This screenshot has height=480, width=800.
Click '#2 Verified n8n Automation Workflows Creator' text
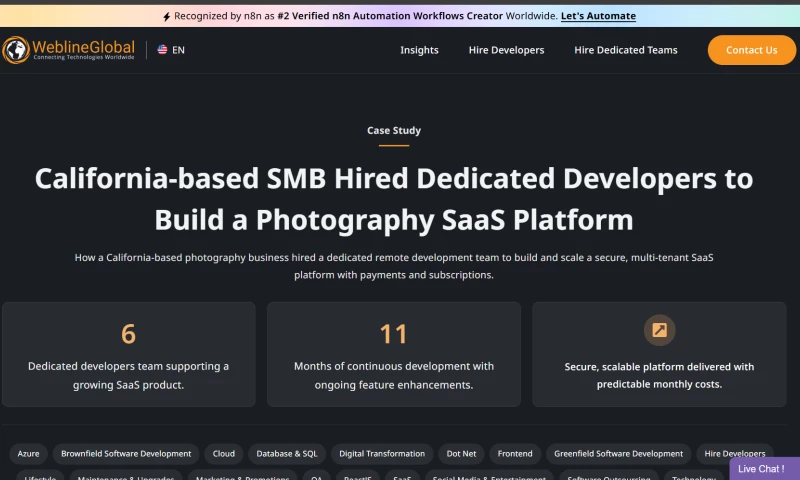click(390, 16)
